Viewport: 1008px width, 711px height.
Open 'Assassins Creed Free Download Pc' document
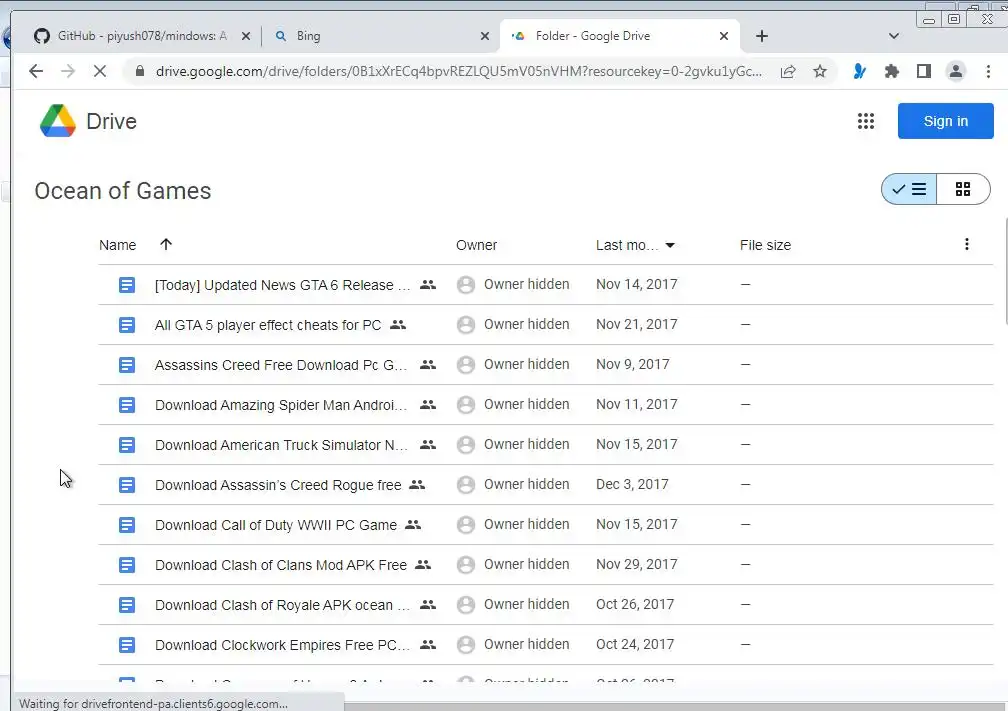pyautogui.click(x=281, y=364)
